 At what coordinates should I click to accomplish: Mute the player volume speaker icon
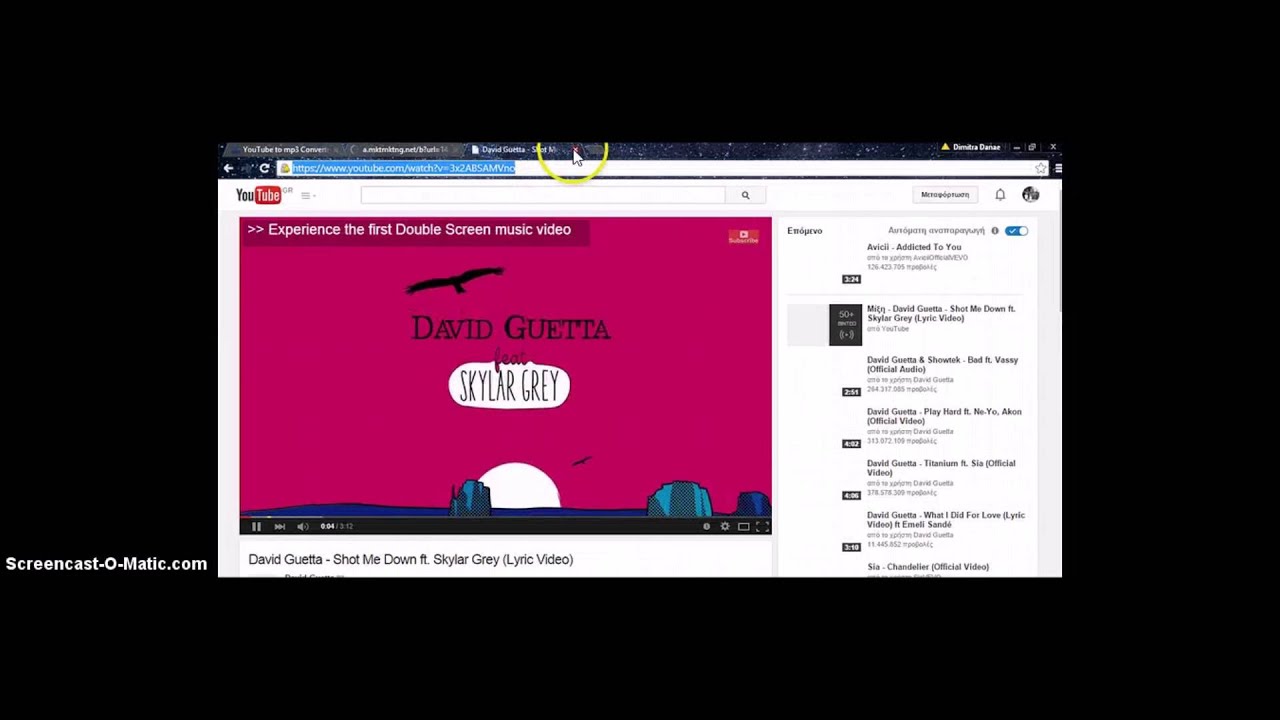click(303, 526)
